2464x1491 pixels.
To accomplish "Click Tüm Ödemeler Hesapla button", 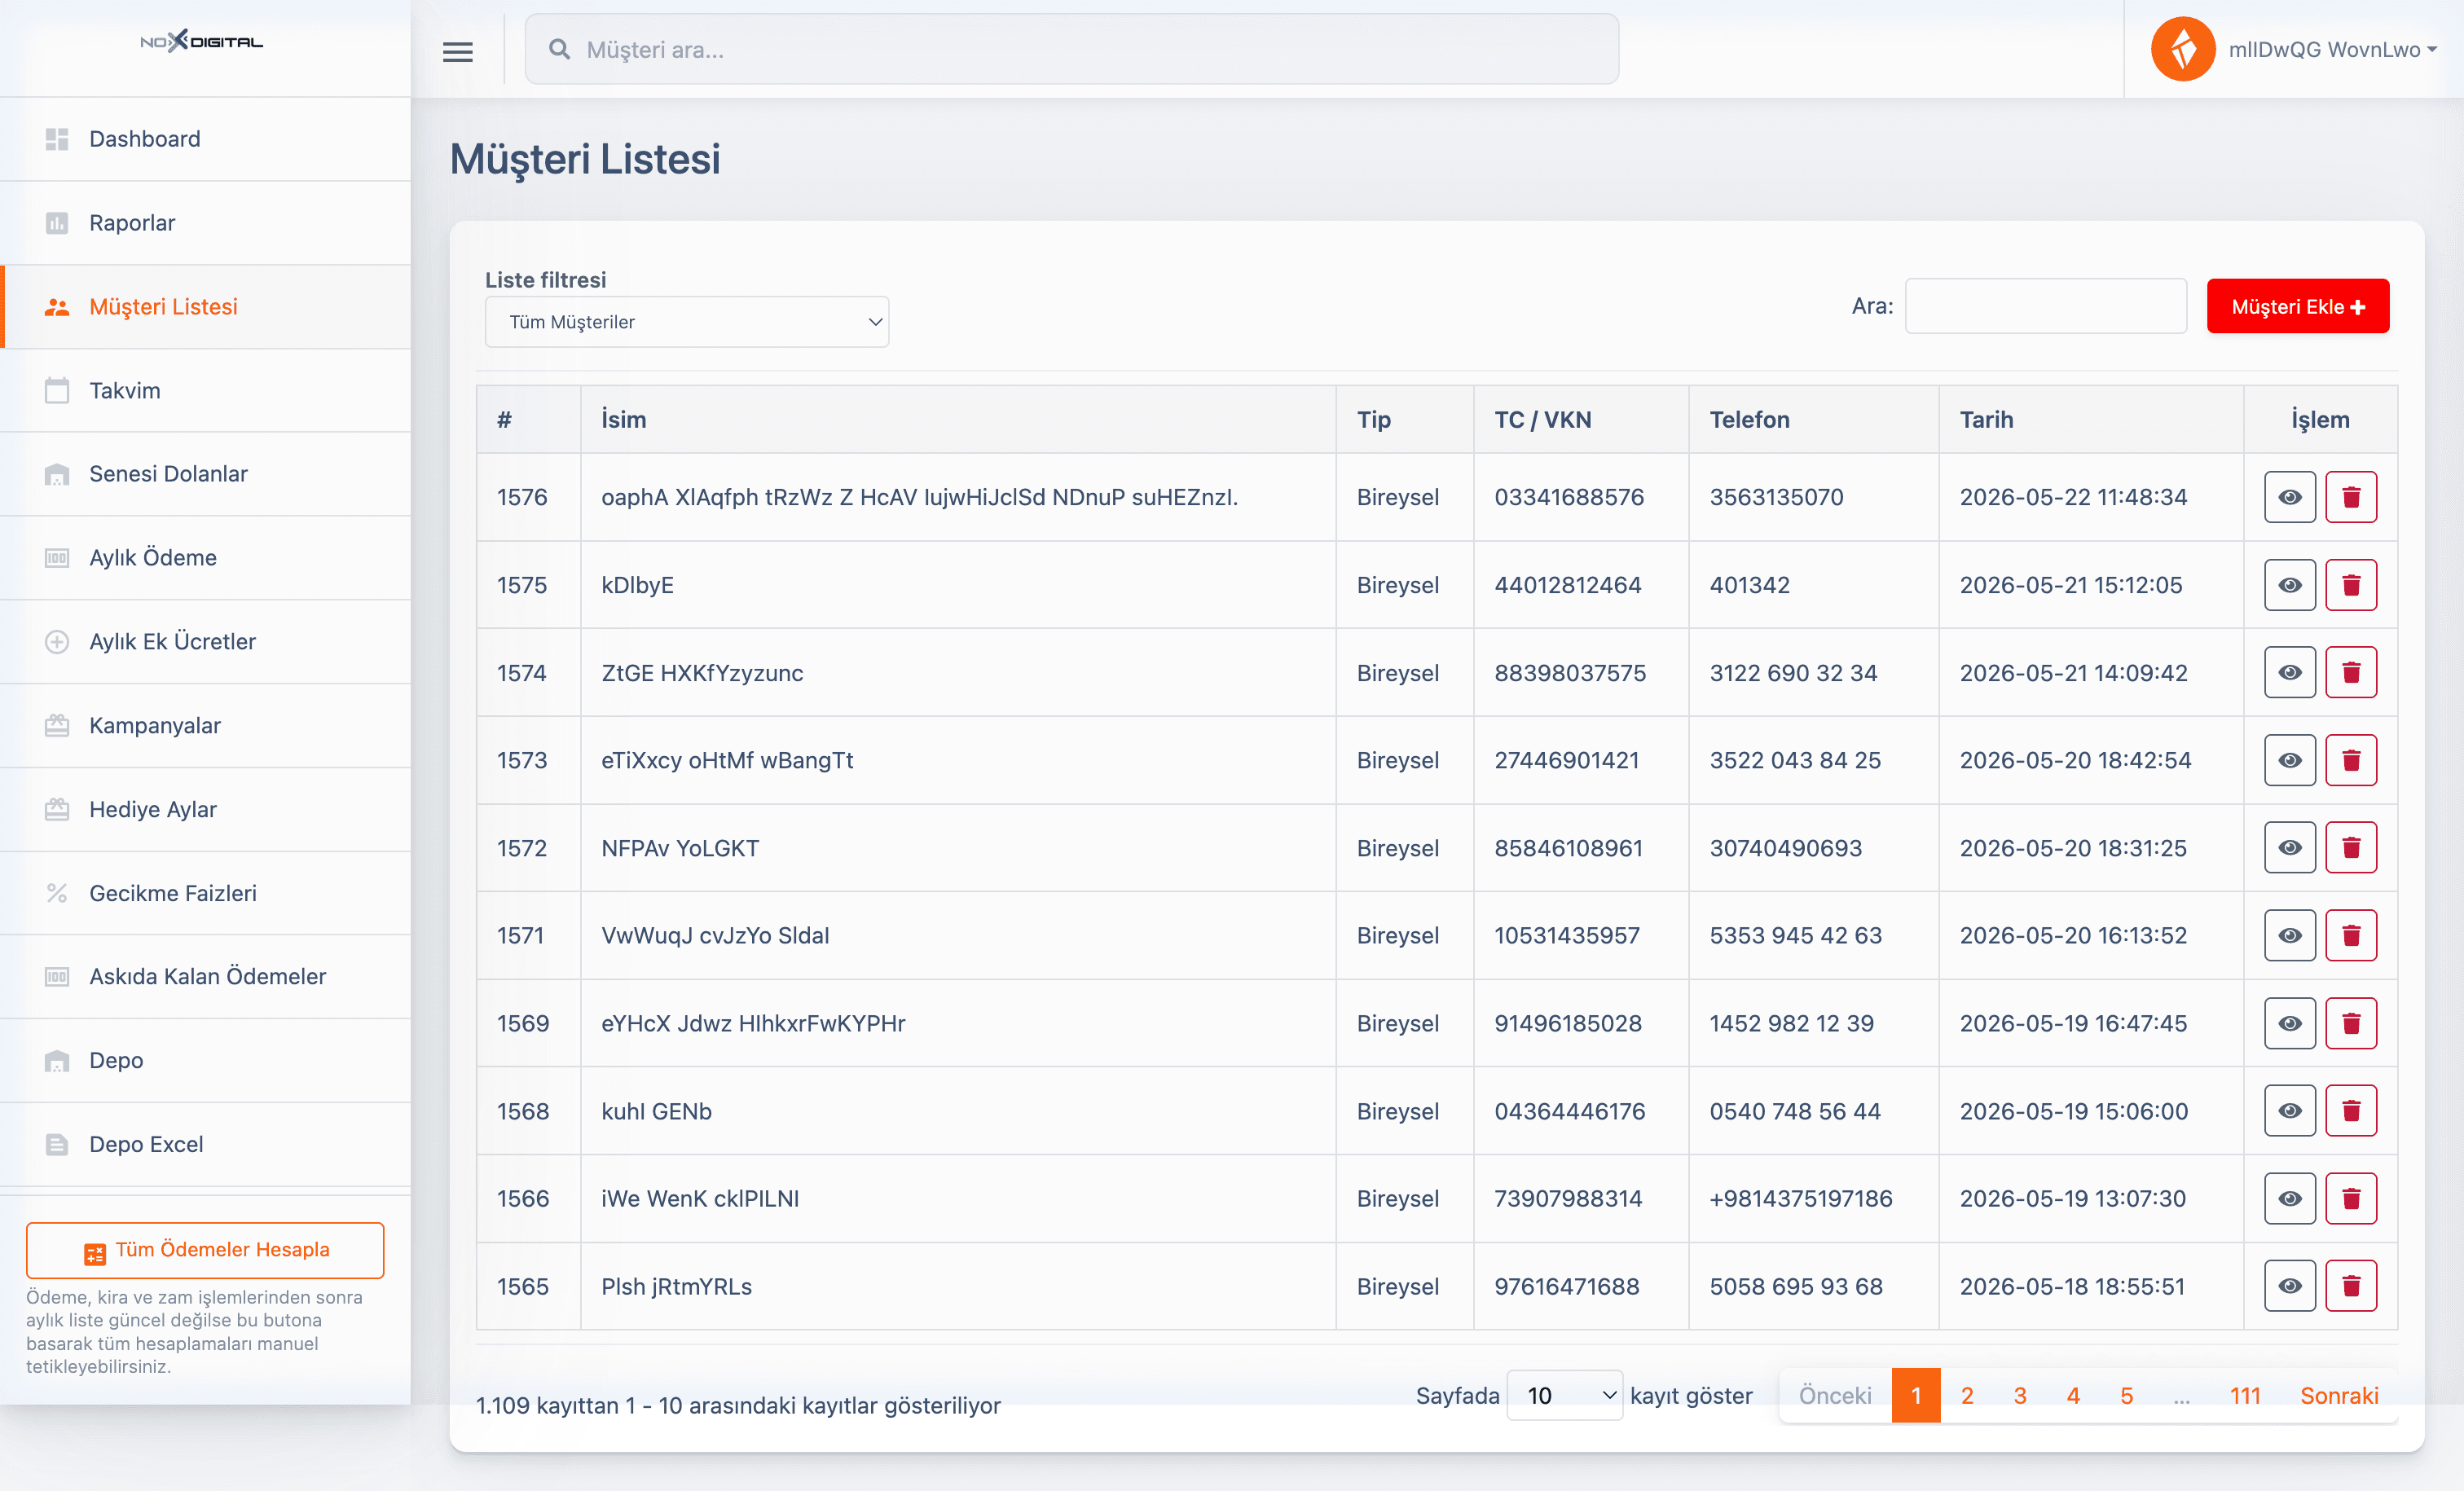I will (205, 1250).
